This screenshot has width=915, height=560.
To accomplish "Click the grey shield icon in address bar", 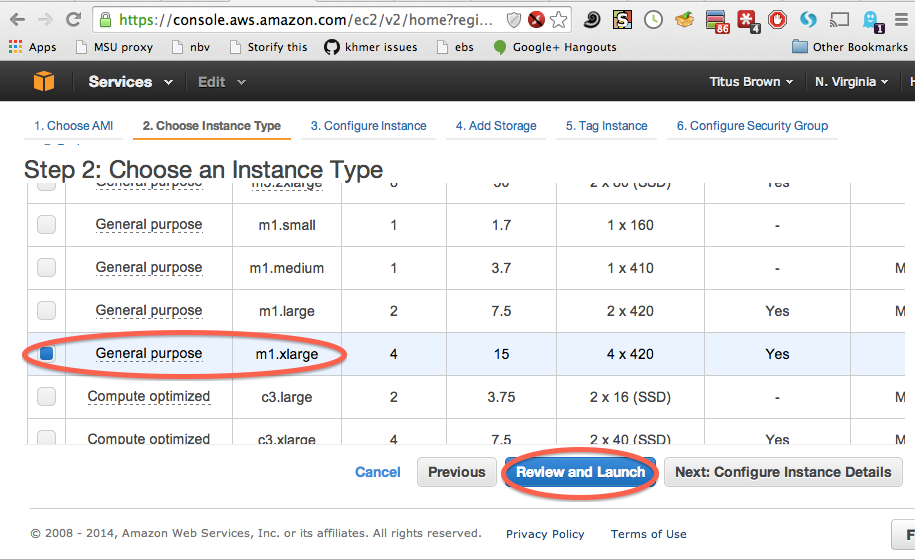I will click(x=514, y=20).
